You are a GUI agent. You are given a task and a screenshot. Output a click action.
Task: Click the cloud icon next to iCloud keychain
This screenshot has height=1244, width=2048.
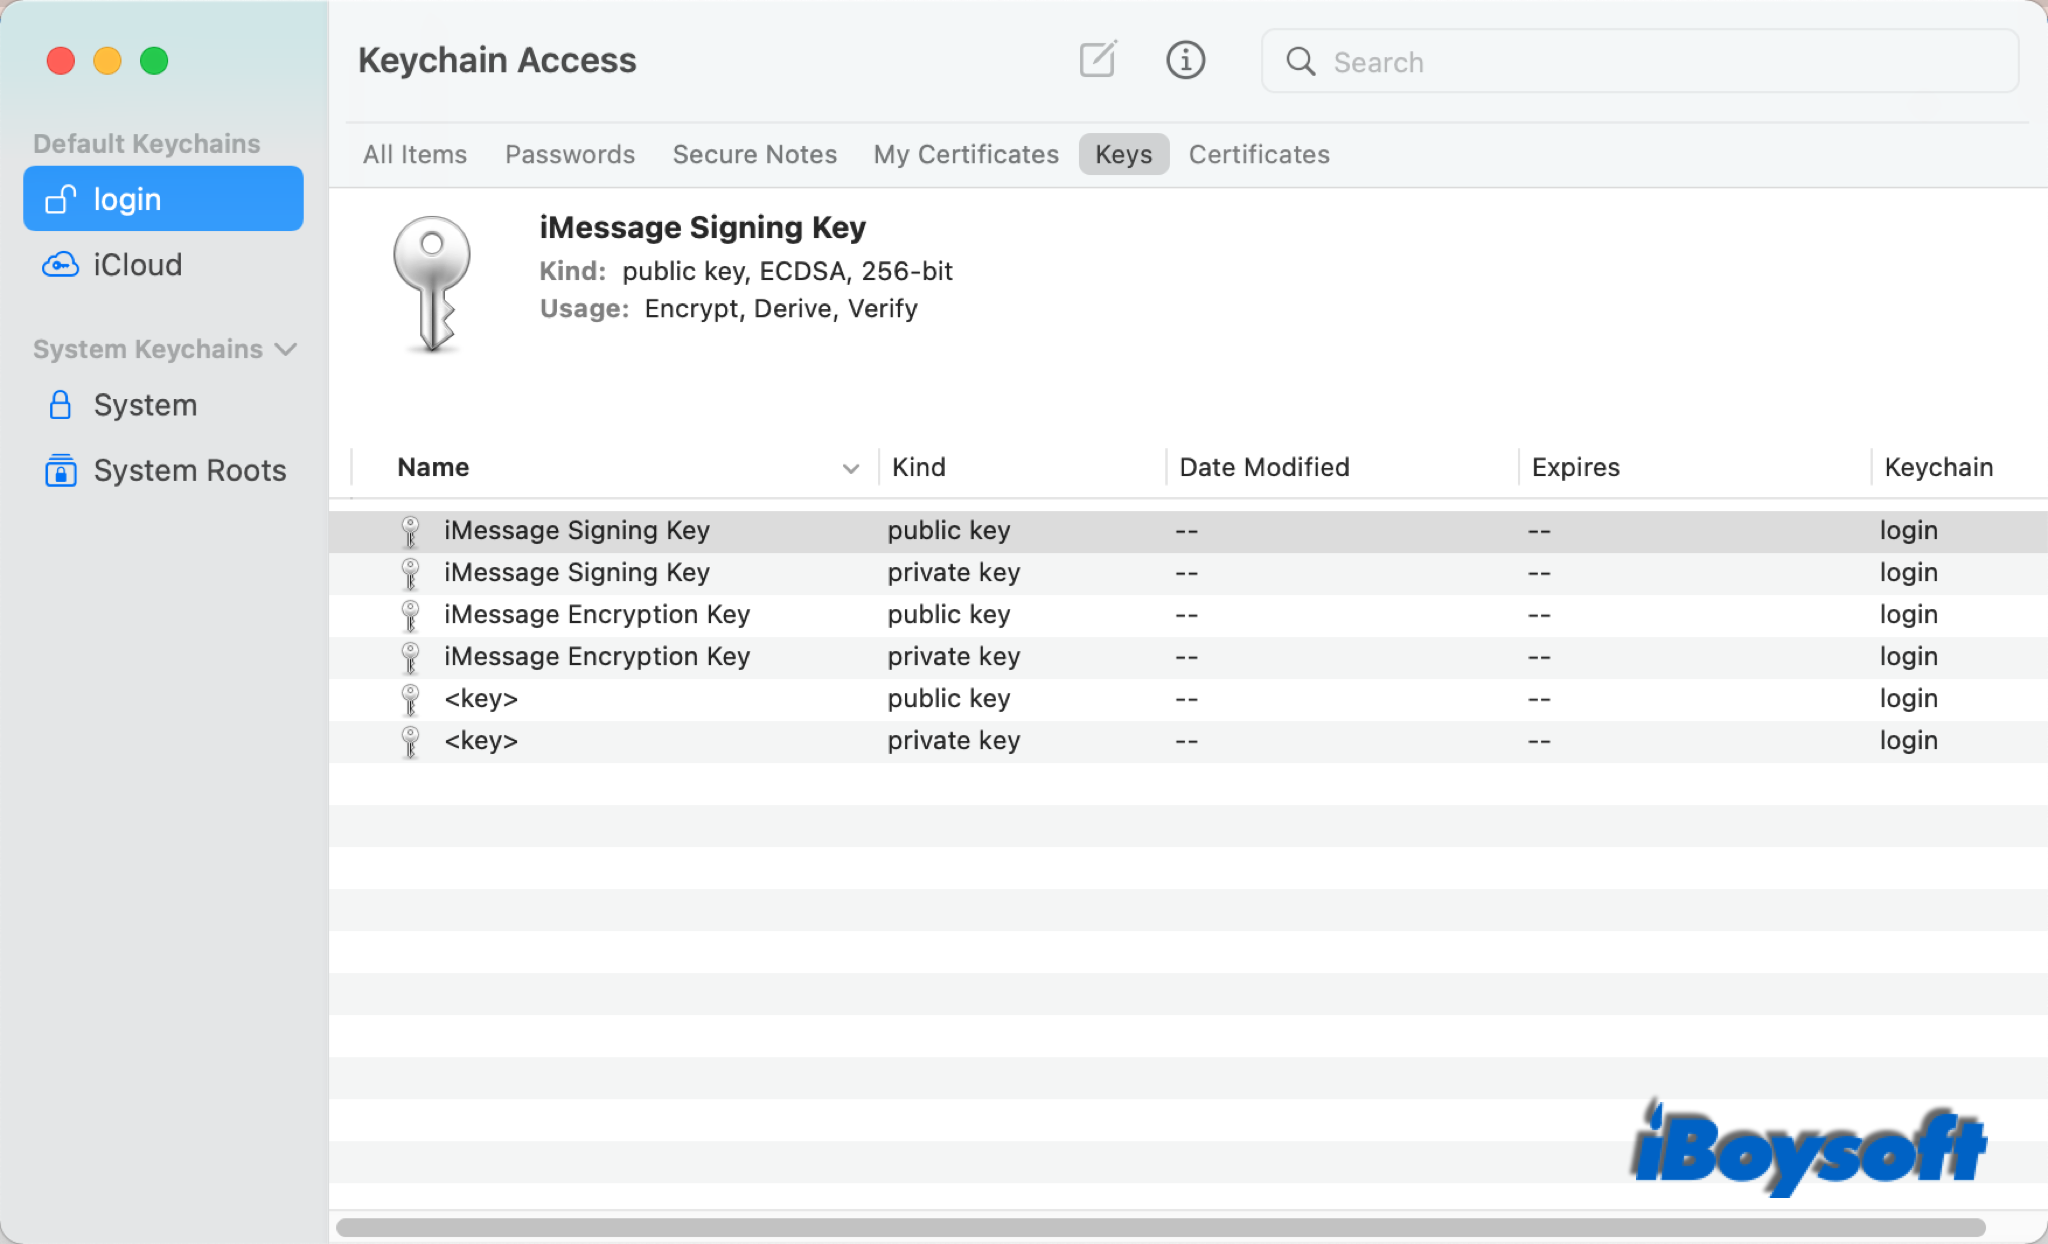pyautogui.click(x=61, y=264)
